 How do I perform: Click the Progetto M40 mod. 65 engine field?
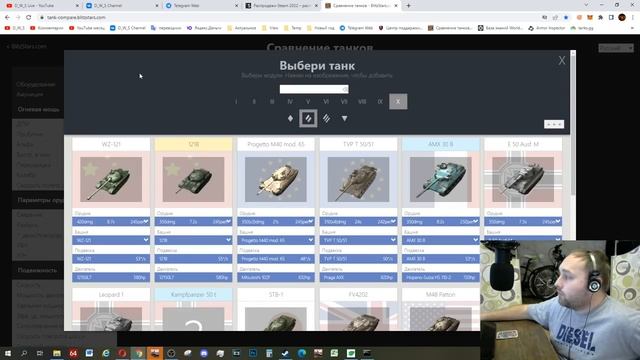click(x=276, y=277)
